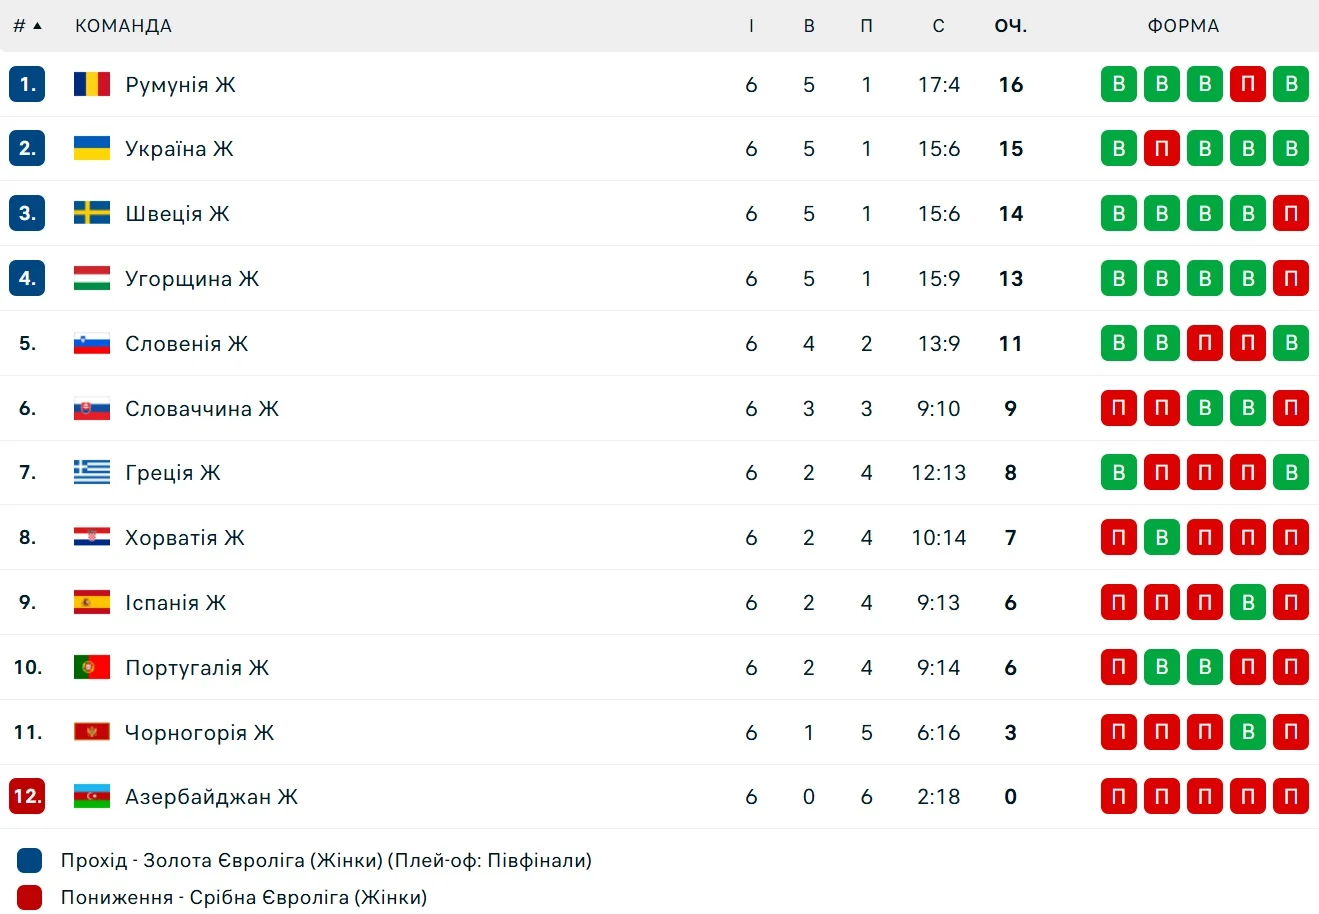This screenshot has height=914, width=1319.
Task: Click the Greece flag icon
Action: 91,472
